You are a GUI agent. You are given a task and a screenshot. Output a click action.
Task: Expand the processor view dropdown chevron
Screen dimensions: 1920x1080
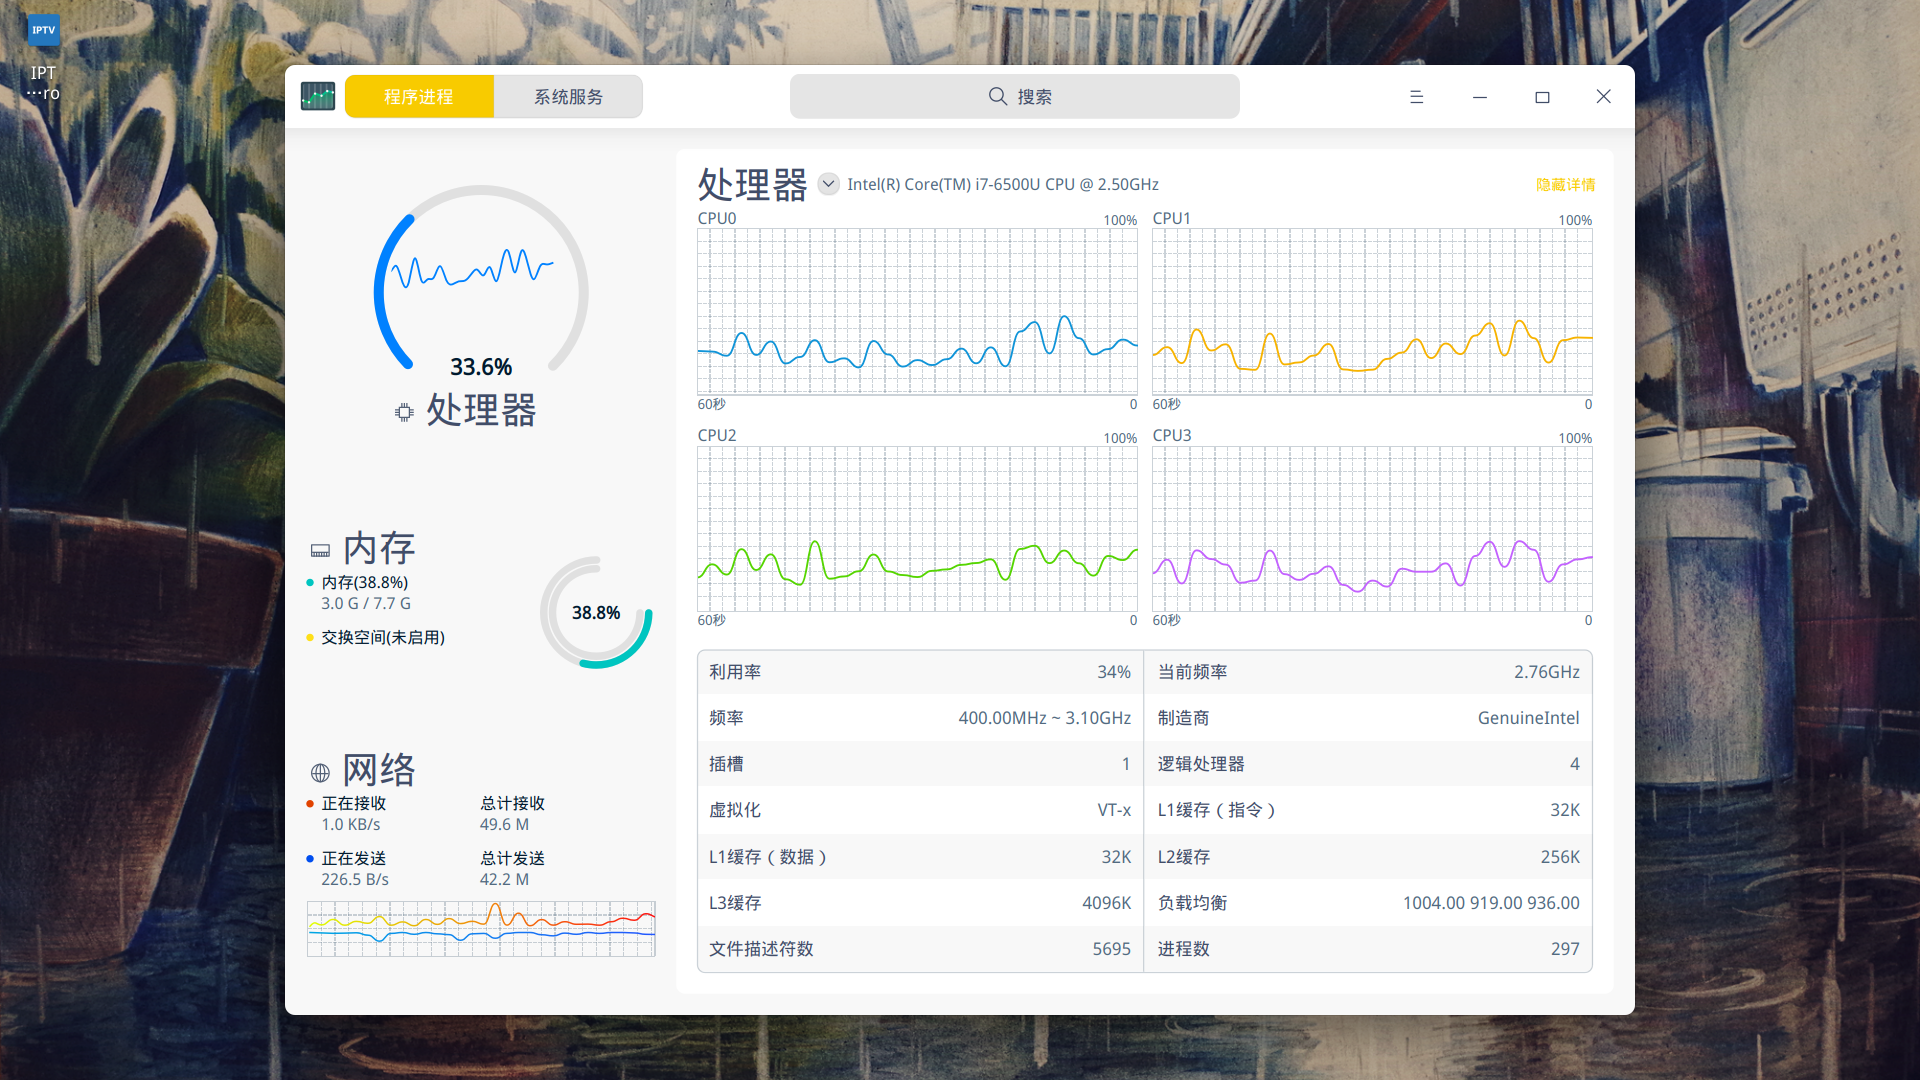click(x=828, y=184)
